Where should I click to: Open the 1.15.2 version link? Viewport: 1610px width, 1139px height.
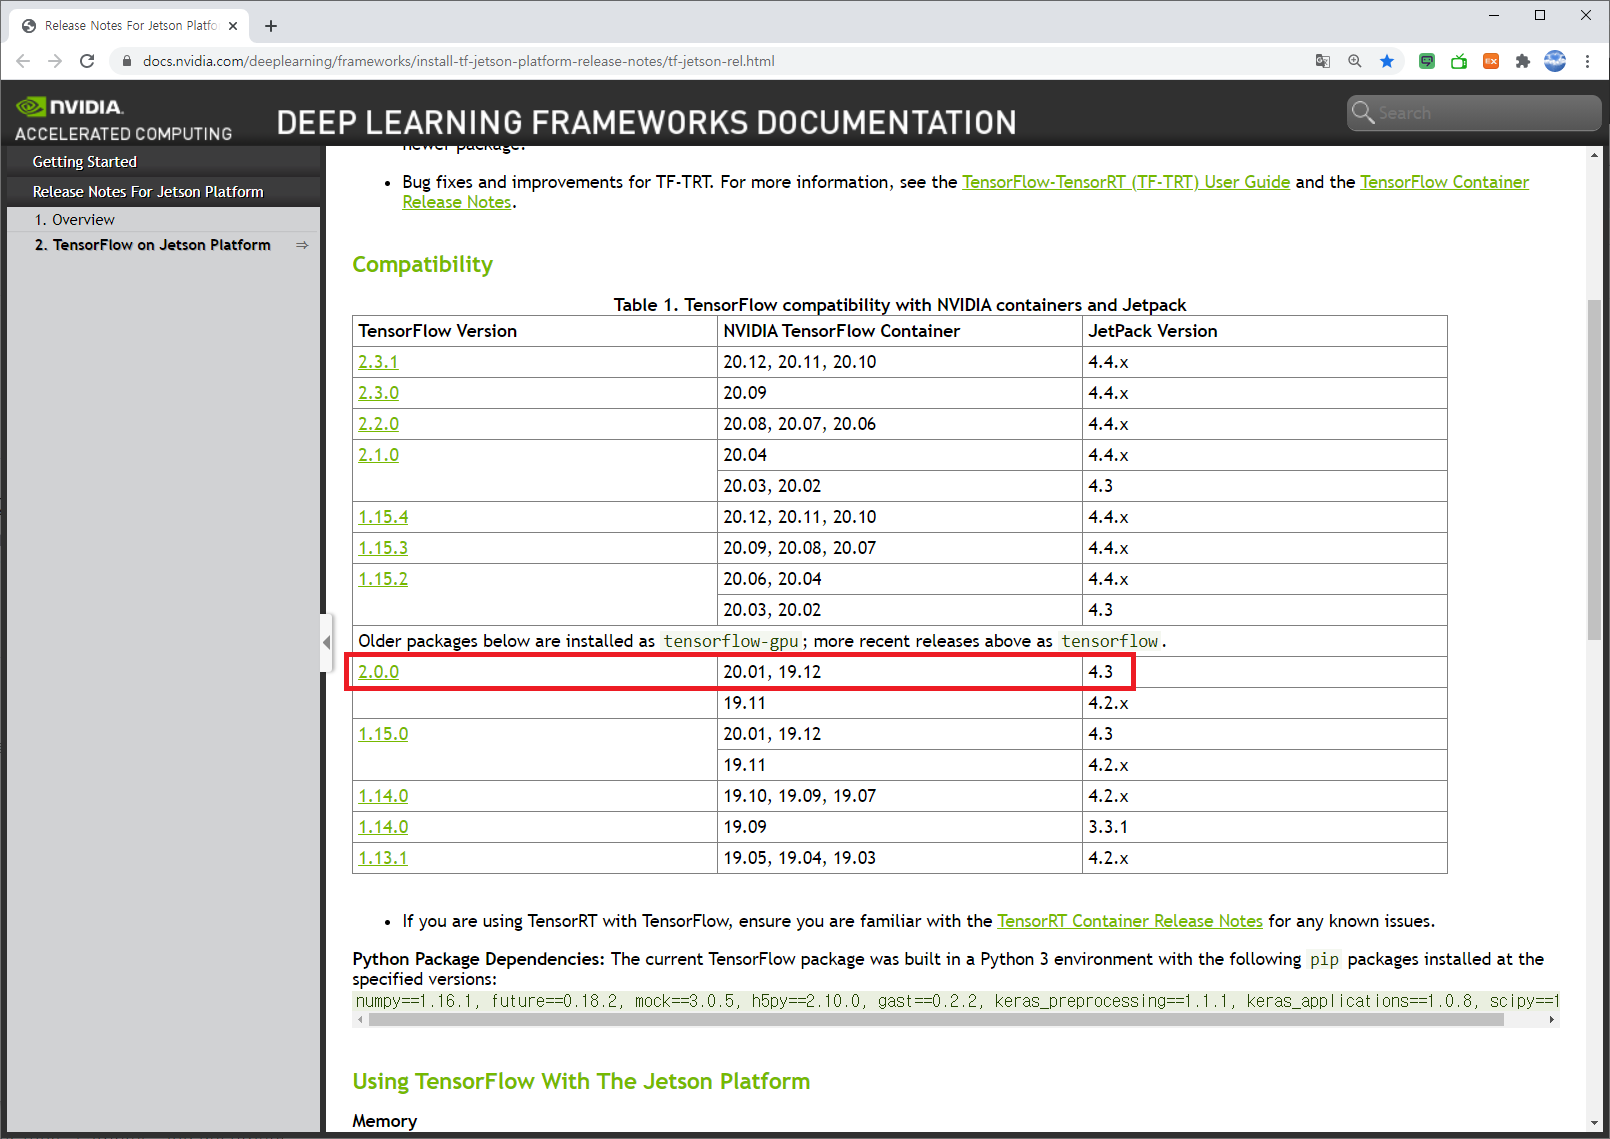tap(383, 579)
